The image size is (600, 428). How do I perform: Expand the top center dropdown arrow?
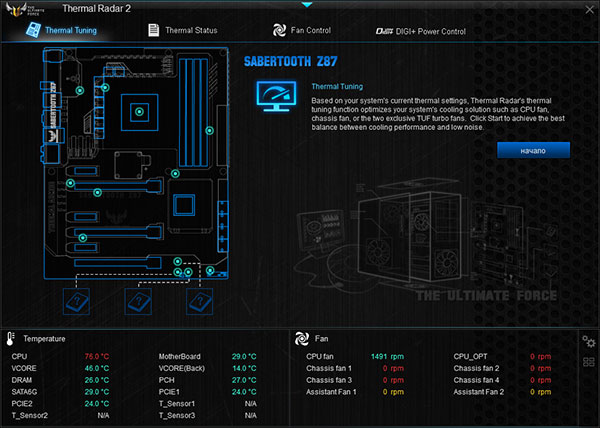tap(307, 5)
